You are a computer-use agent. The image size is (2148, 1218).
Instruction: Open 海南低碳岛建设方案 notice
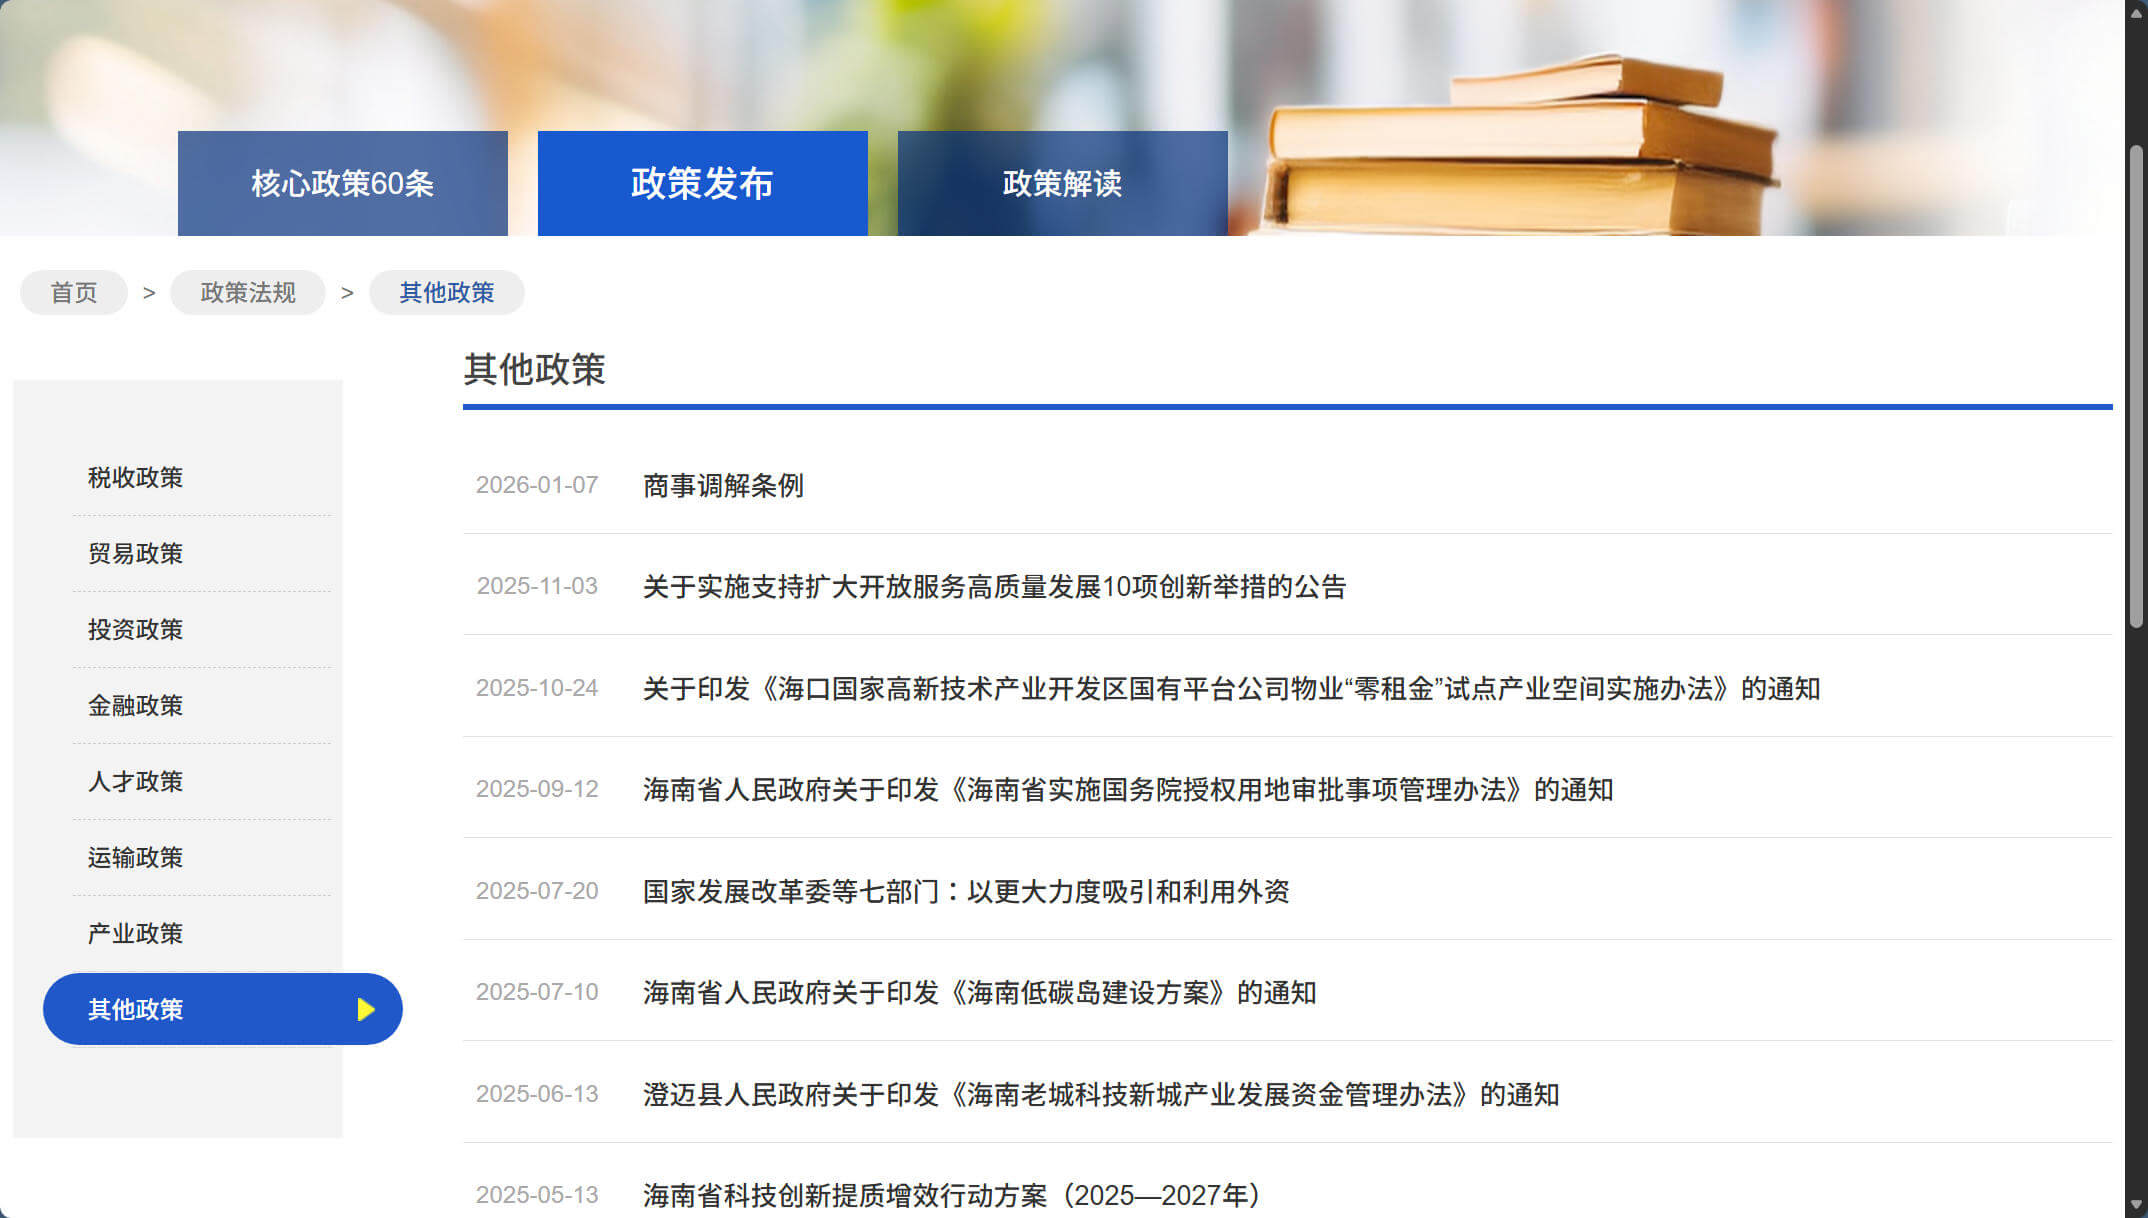point(979,993)
